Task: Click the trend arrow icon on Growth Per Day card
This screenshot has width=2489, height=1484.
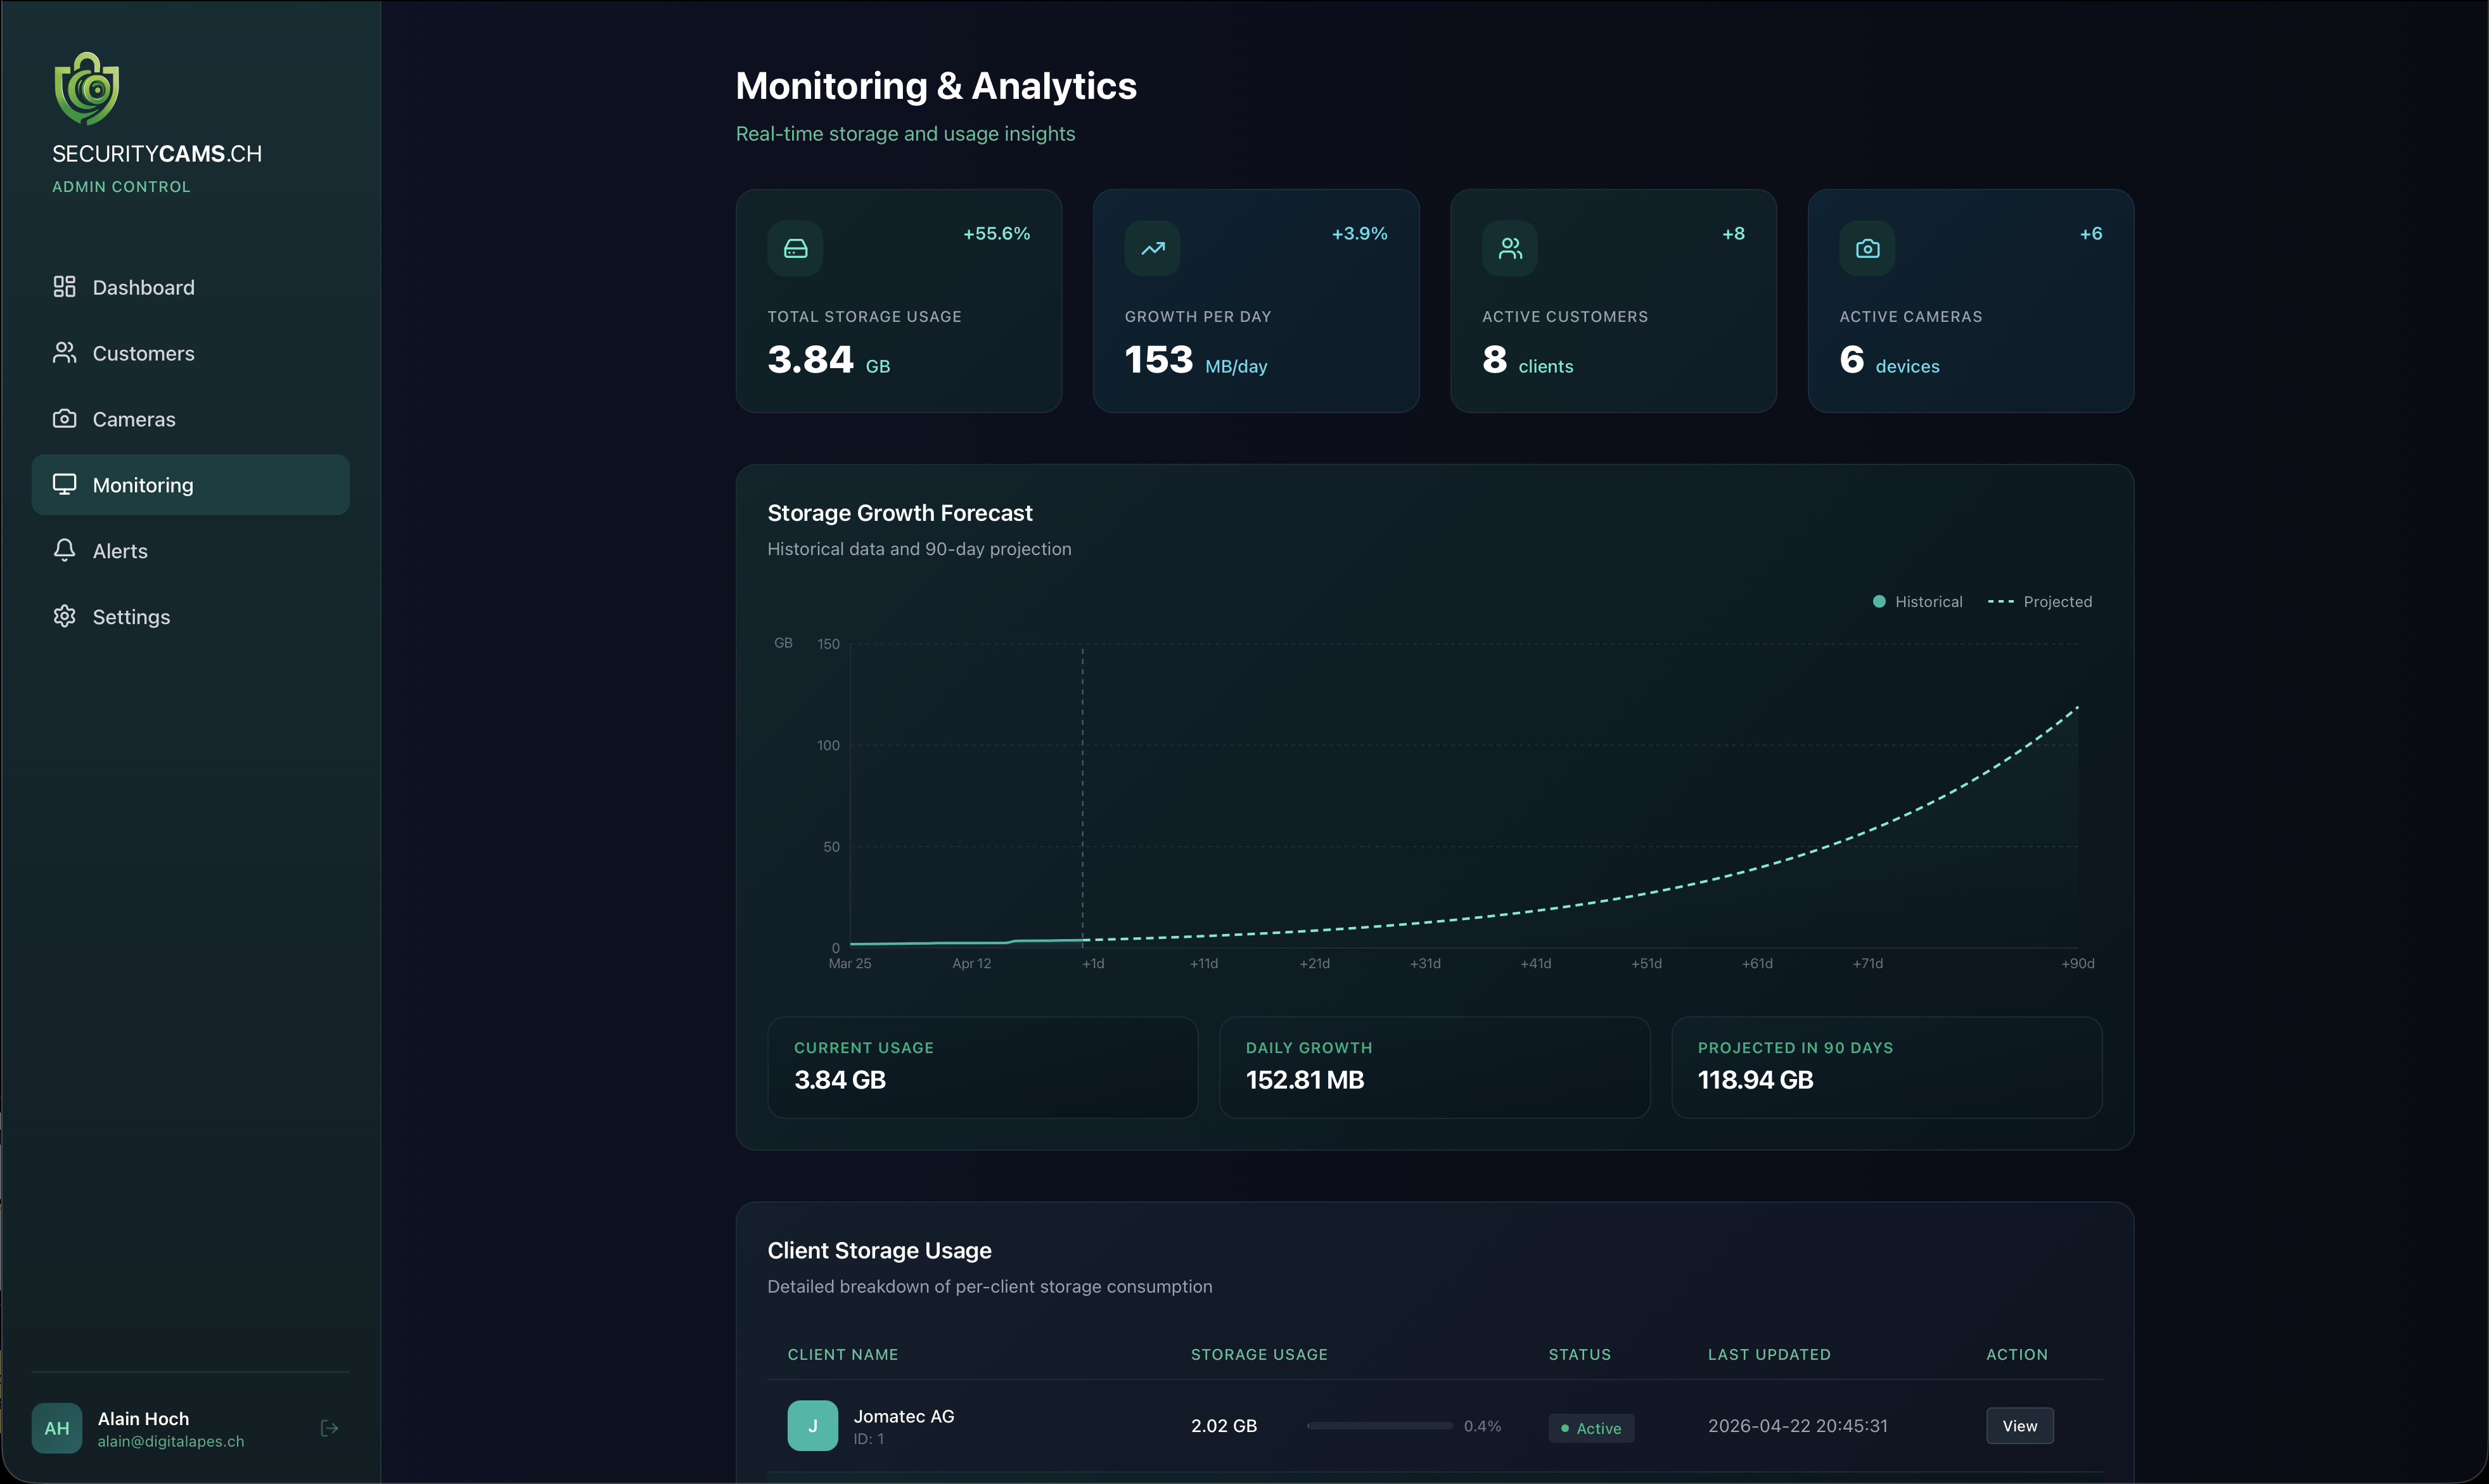Action: coord(1152,248)
